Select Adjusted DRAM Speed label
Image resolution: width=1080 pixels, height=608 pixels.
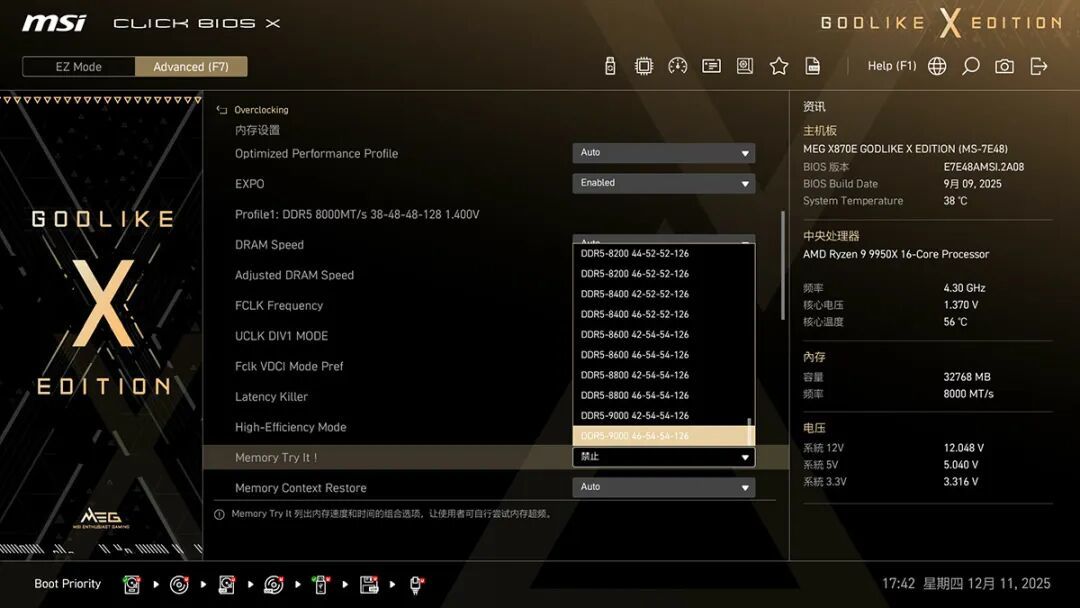click(294, 275)
